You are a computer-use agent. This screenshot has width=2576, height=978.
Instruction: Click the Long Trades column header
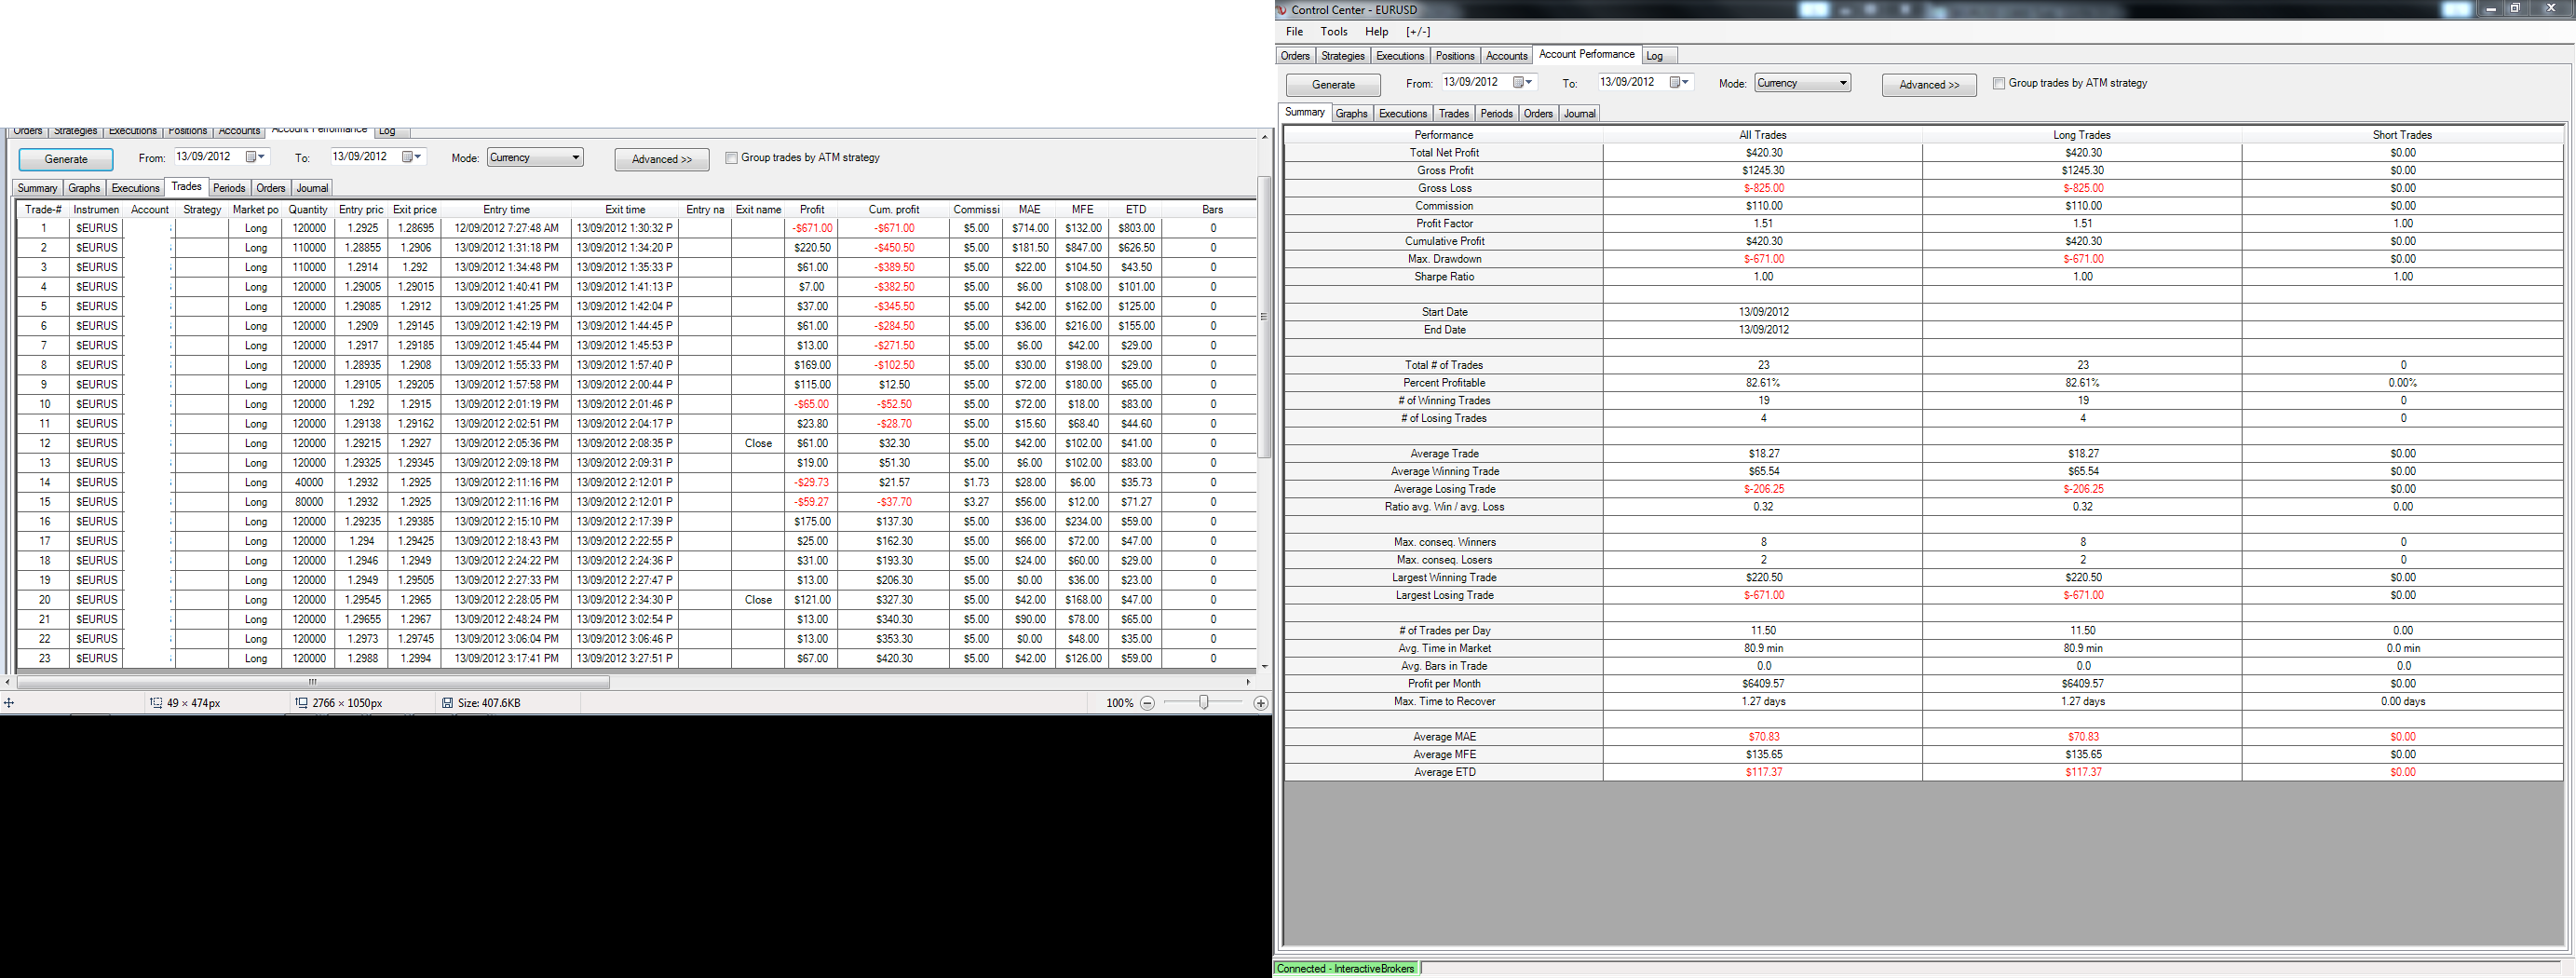2082,135
